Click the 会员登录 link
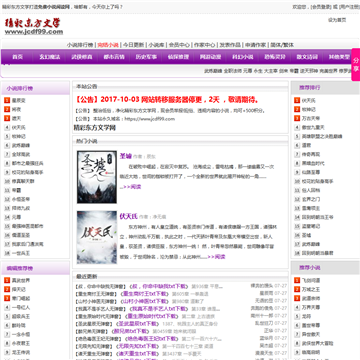 (320, 7)
